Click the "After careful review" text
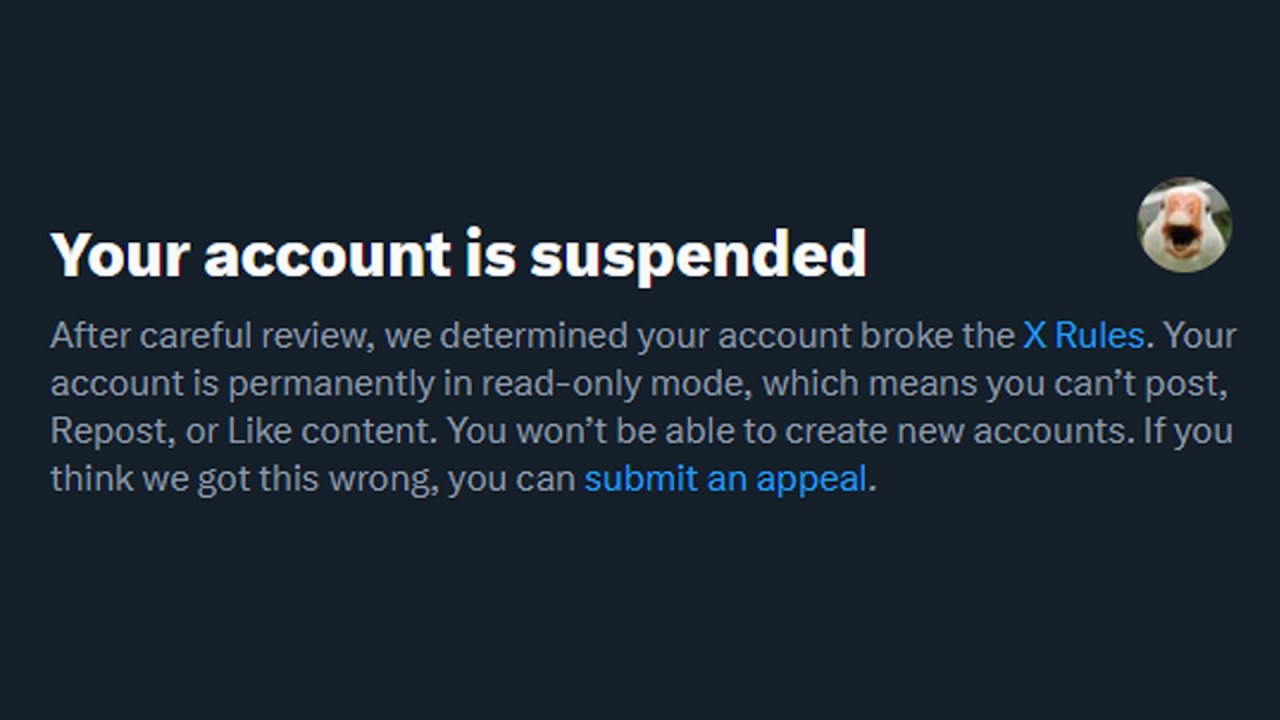This screenshot has height=720, width=1280. tap(212, 335)
